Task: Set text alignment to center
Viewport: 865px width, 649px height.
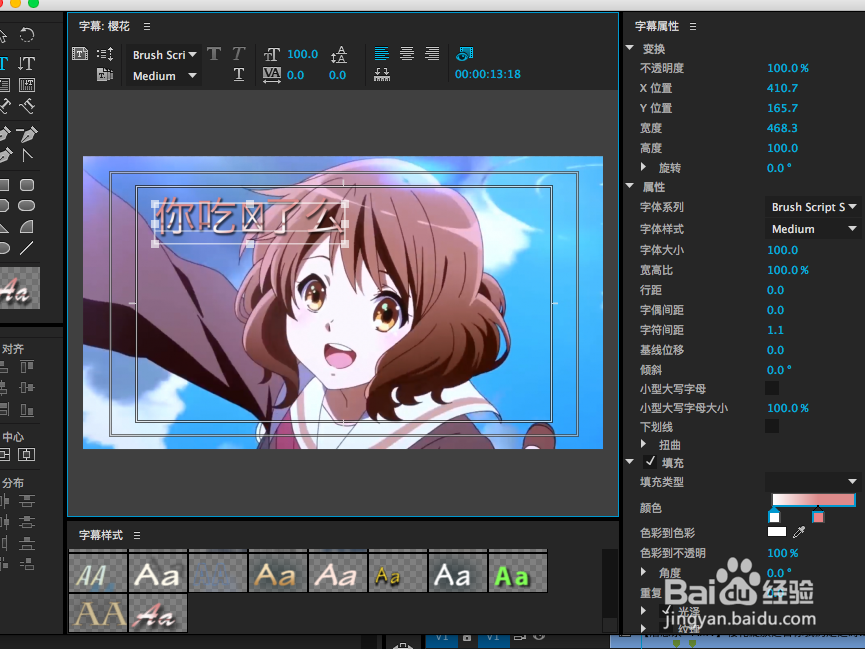Action: tap(407, 54)
